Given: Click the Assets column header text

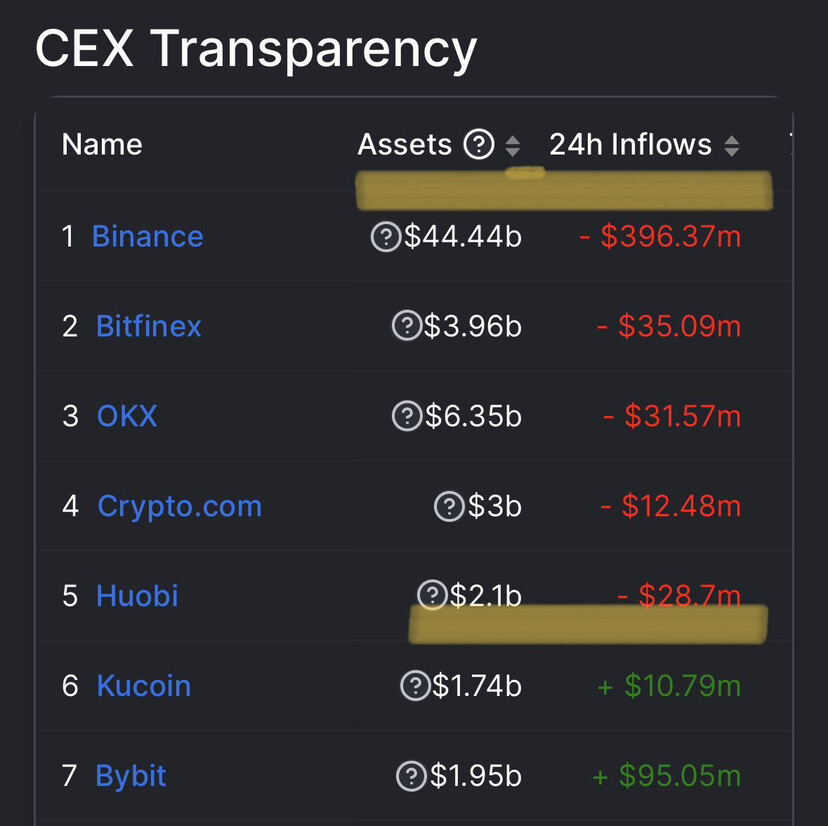Looking at the screenshot, I should click(405, 145).
